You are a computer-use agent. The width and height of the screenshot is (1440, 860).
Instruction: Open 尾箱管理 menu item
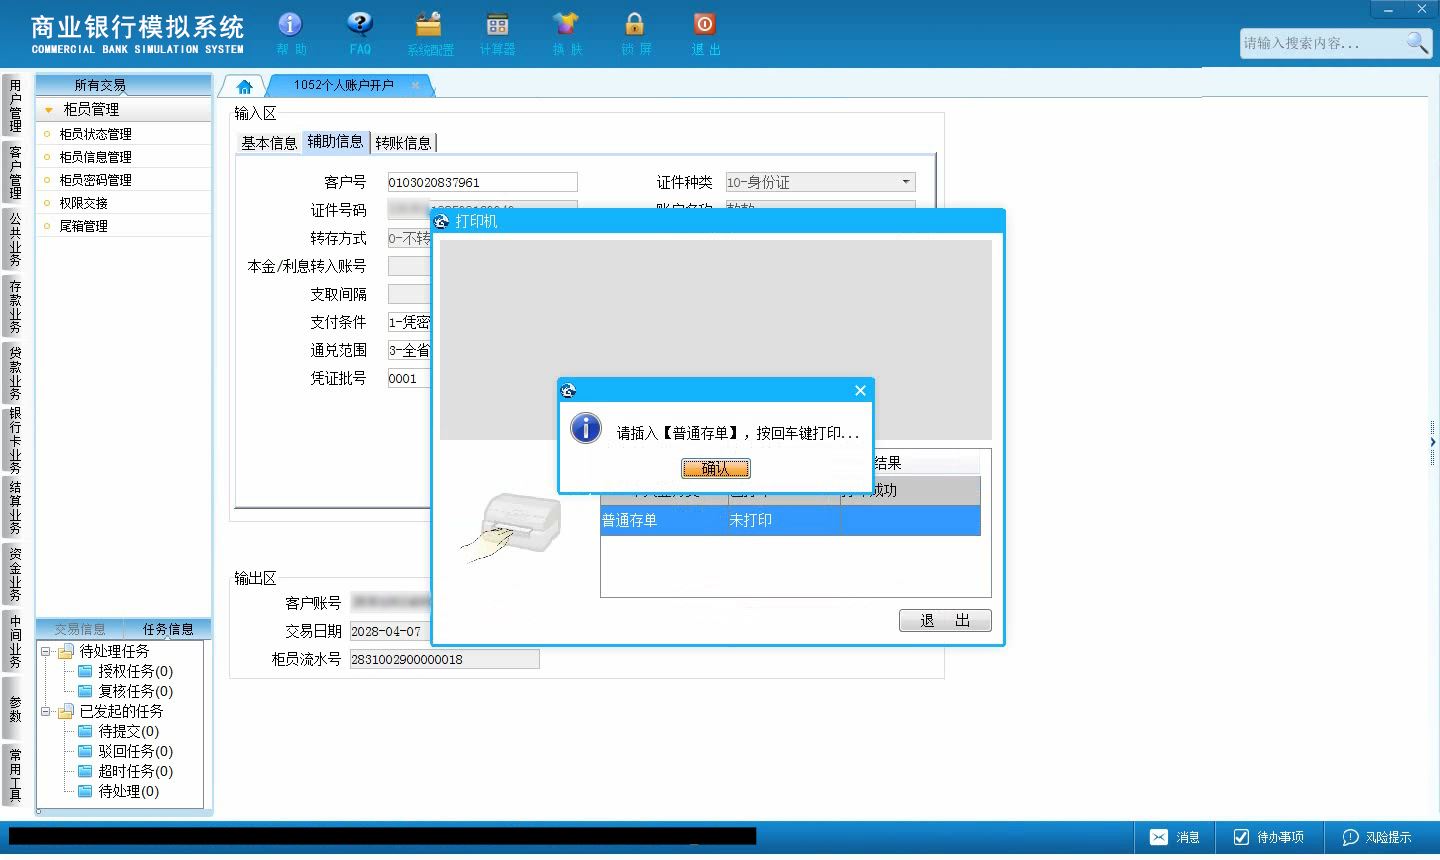(83, 226)
